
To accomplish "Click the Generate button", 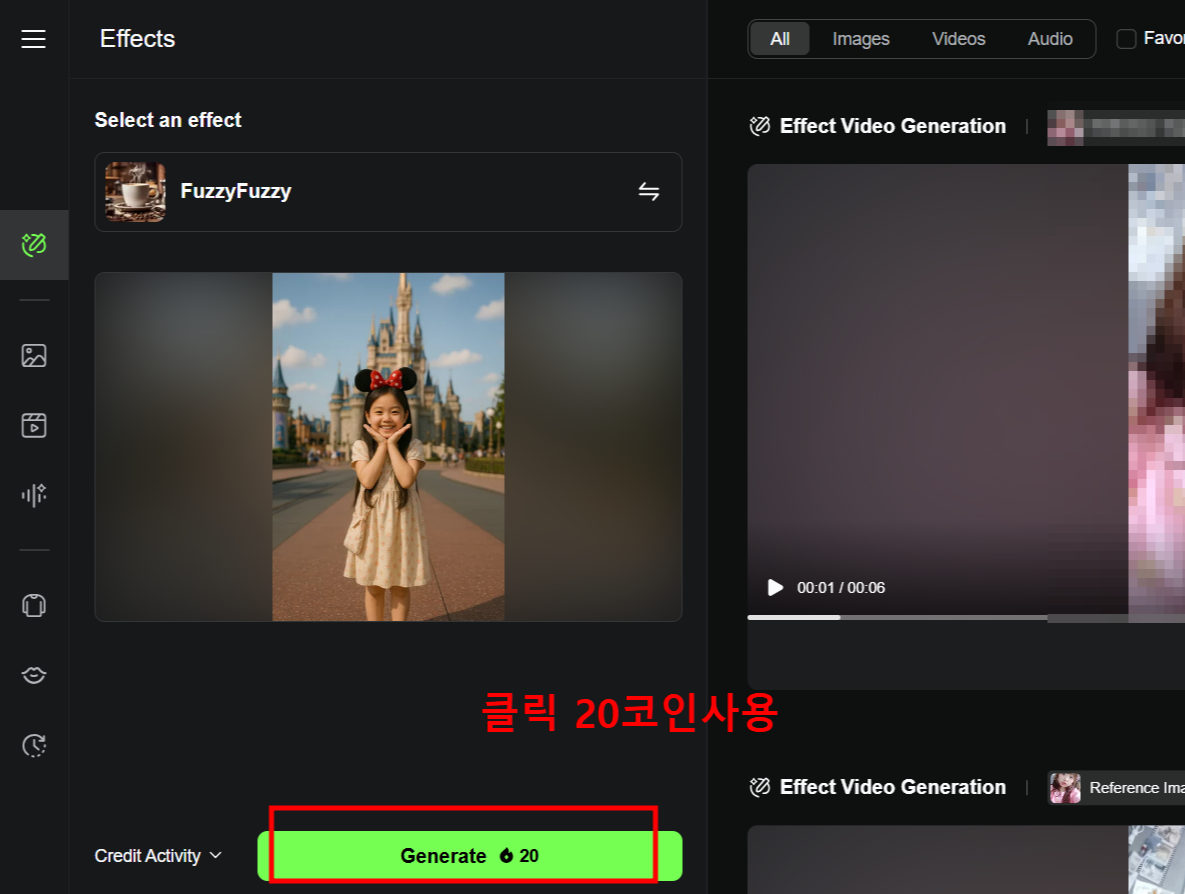I will (x=469, y=856).
